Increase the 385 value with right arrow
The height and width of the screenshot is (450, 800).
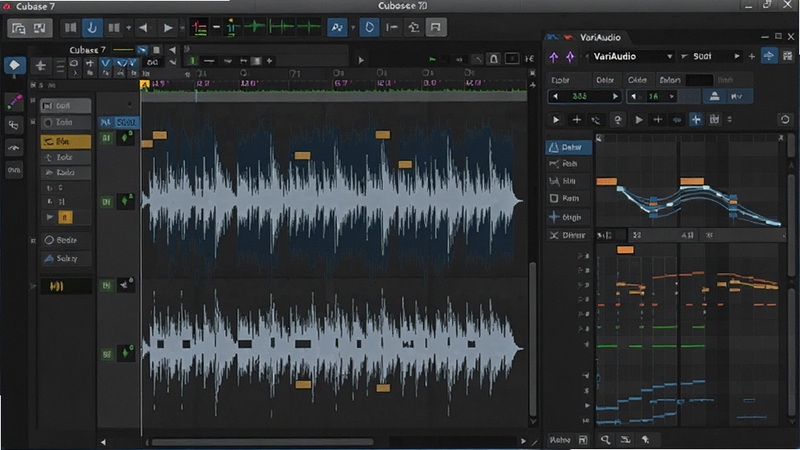pos(615,96)
